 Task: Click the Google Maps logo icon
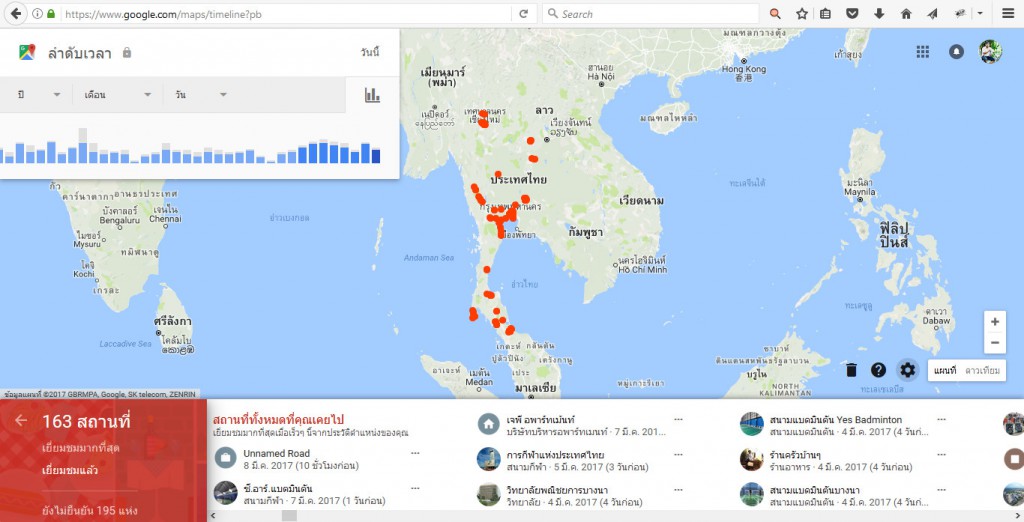click(x=27, y=53)
